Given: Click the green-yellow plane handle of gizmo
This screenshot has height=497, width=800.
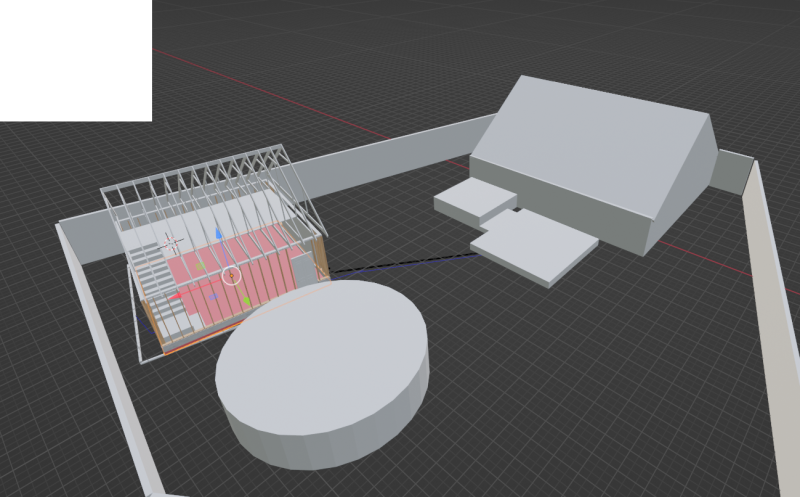Looking at the screenshot, I should [200, 266].
